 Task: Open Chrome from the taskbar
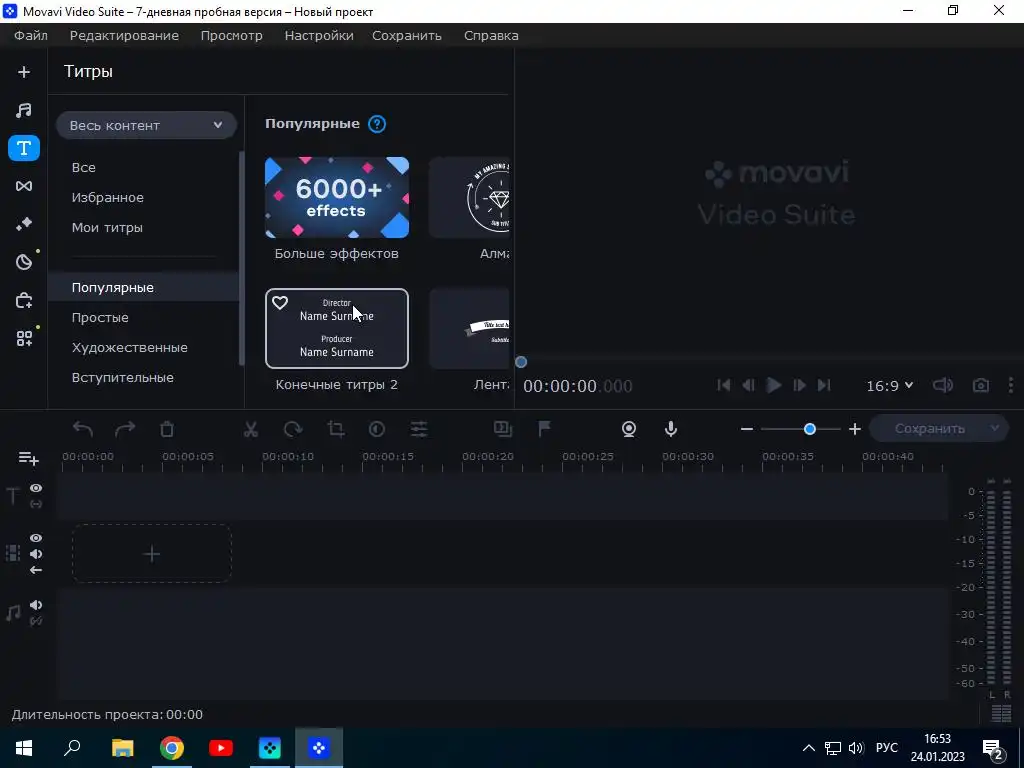tap(172, 748)
